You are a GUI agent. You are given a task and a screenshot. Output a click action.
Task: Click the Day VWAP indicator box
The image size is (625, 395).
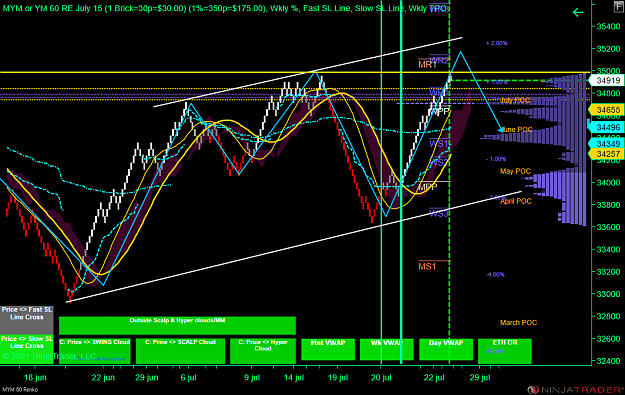446,350
